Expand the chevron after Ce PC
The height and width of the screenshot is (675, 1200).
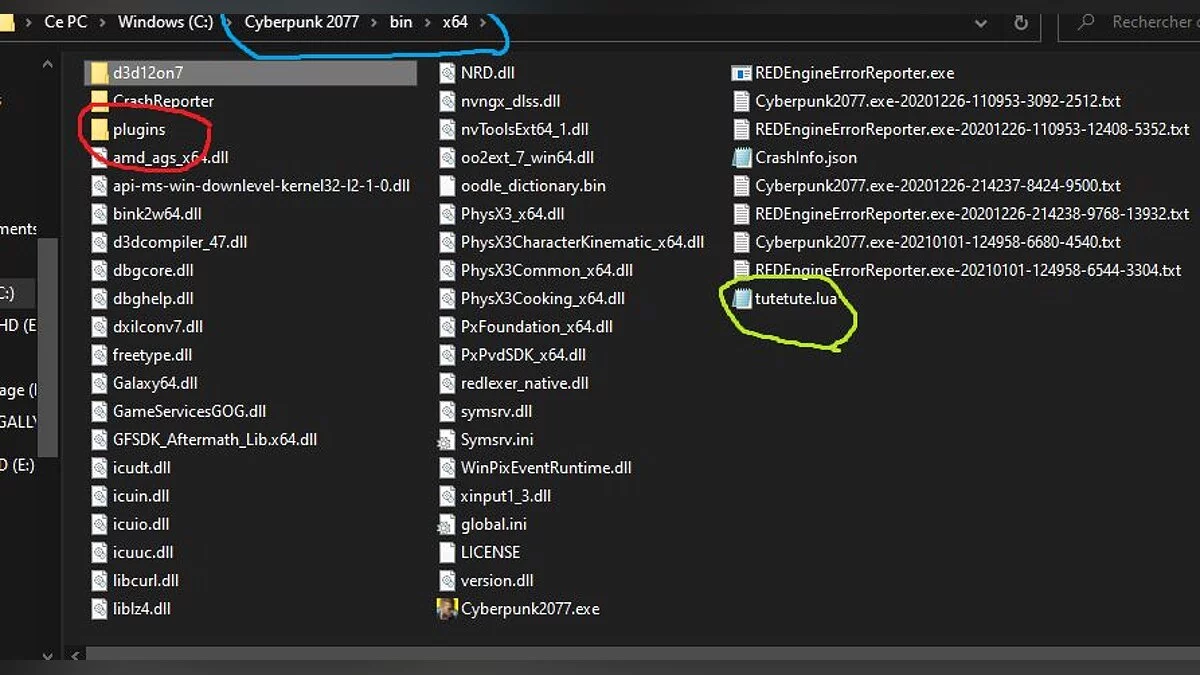(103, 22)
